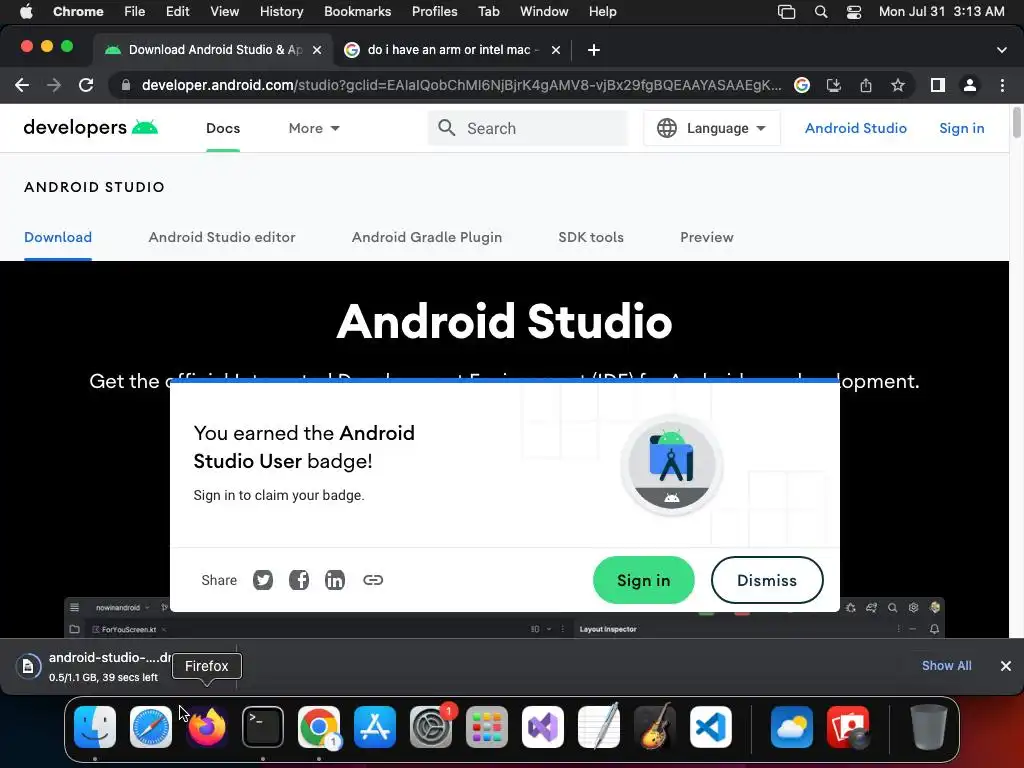Toggle the Chrome side panel
Image resolution: width=1024 pixels, height=768 pixels.
tap(938, 85)
